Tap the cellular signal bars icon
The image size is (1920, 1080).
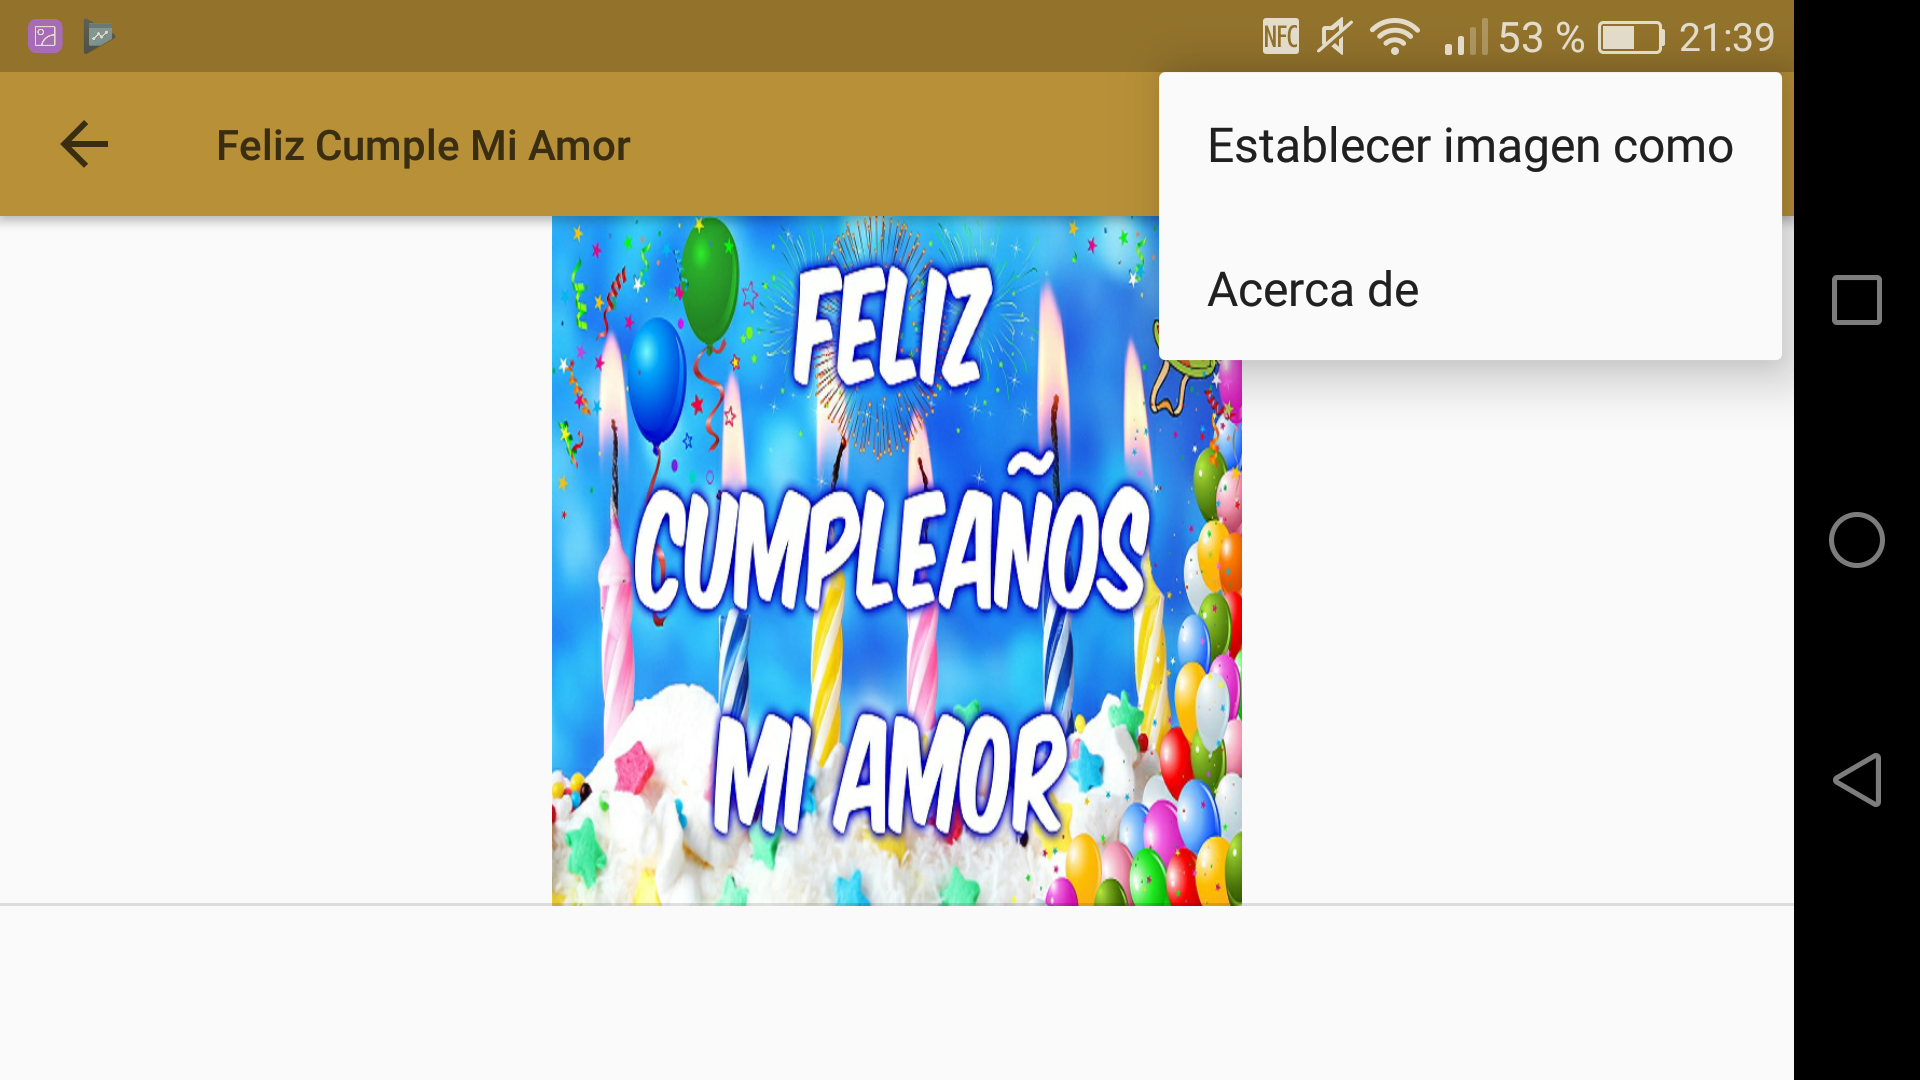coord(1465,37)
